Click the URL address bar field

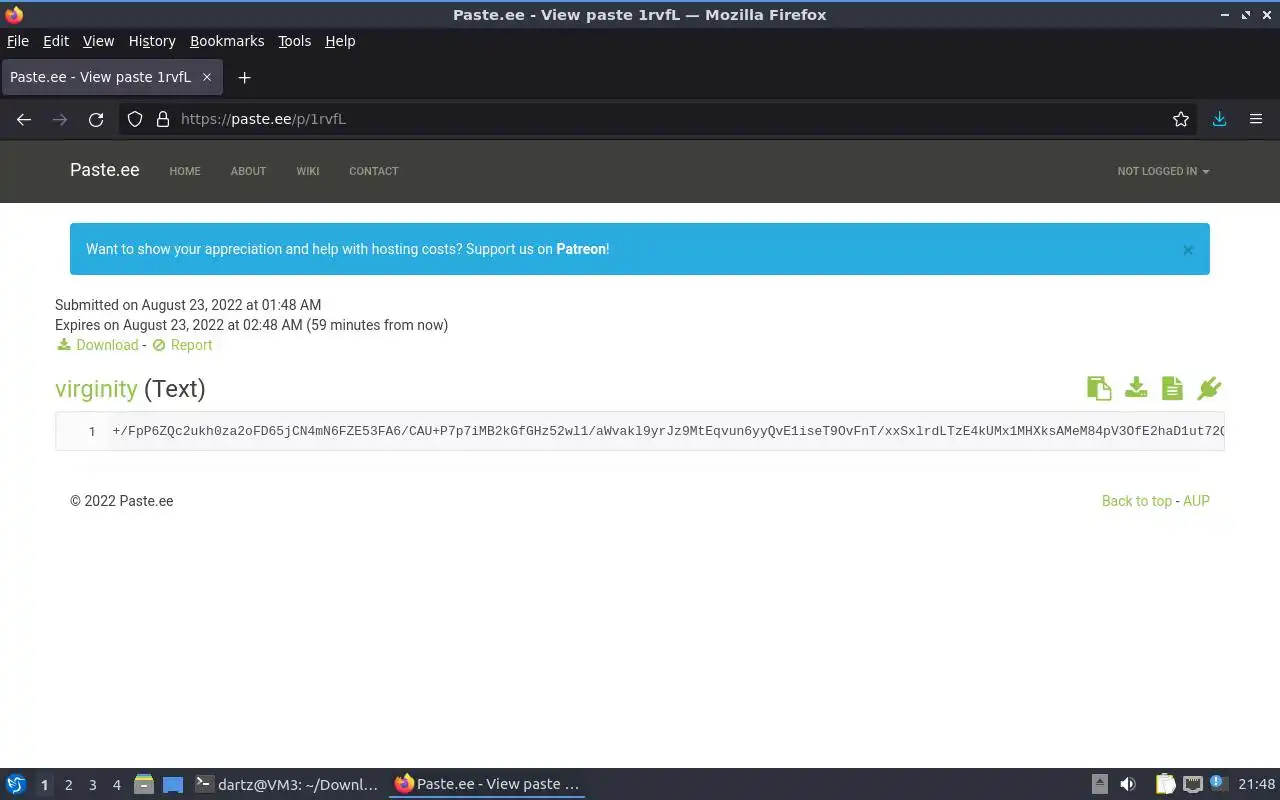(x=660, y=119)
